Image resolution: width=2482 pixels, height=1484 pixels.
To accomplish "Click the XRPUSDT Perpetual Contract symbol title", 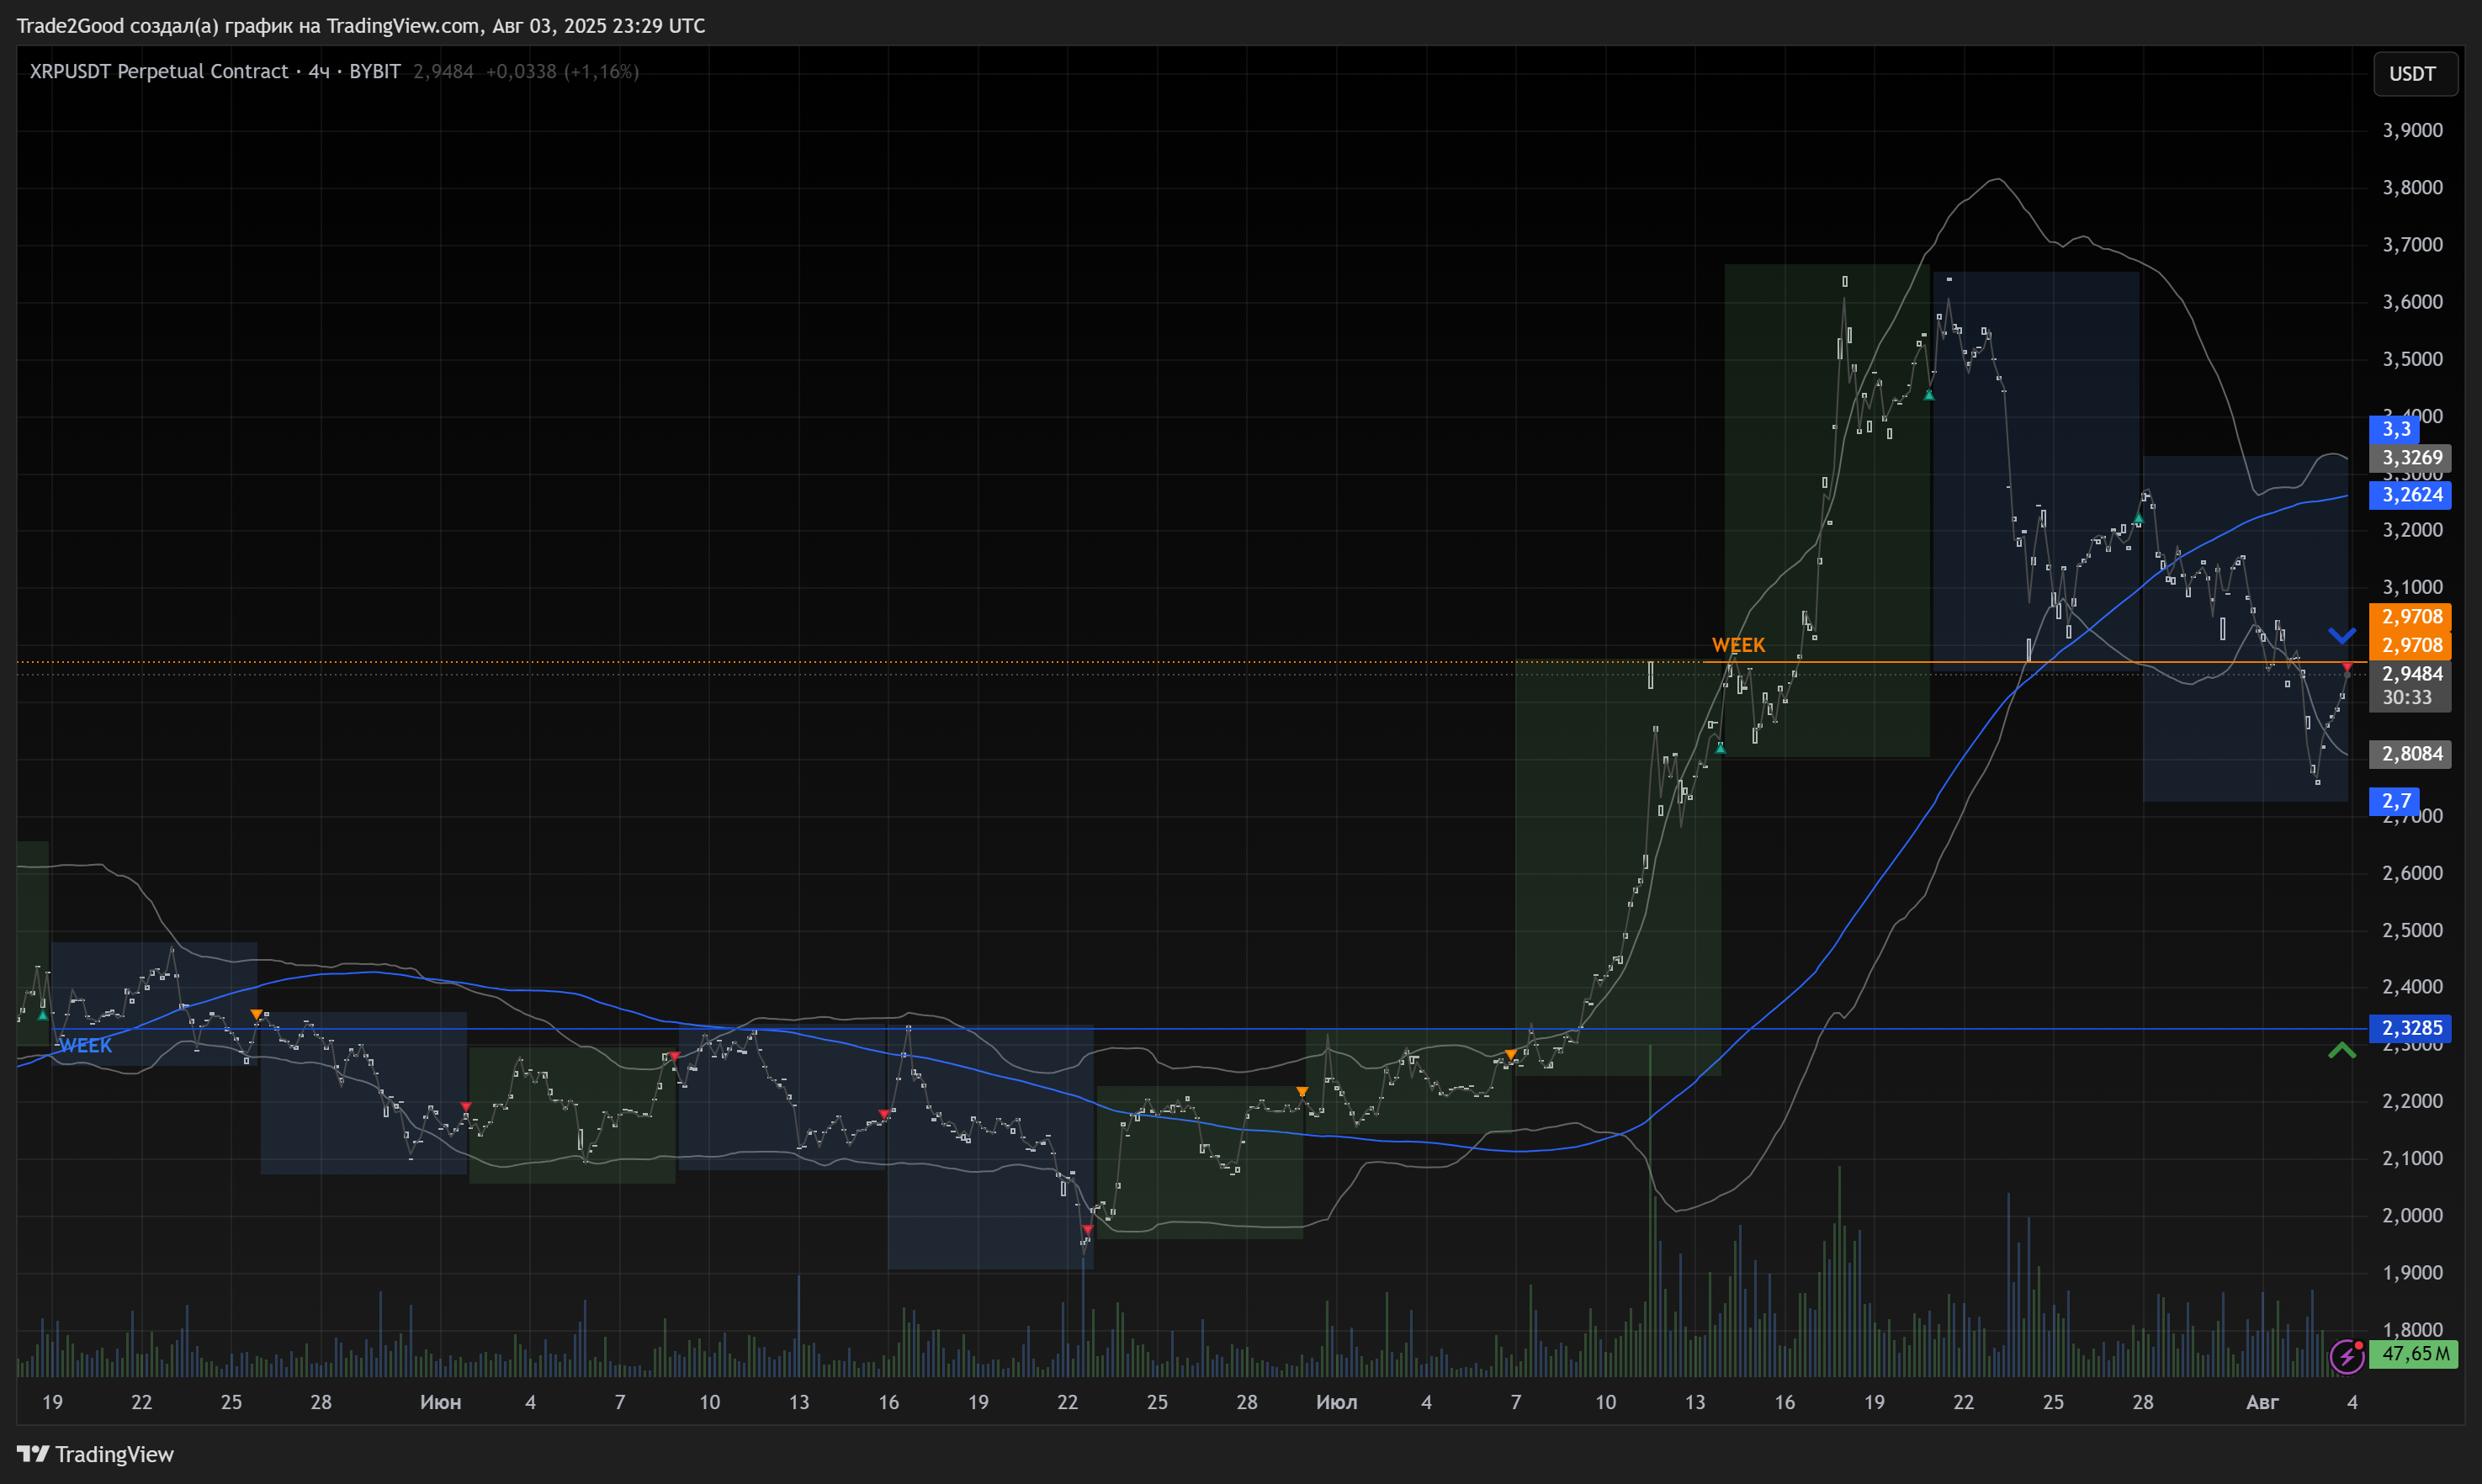I will click(159, 71).
